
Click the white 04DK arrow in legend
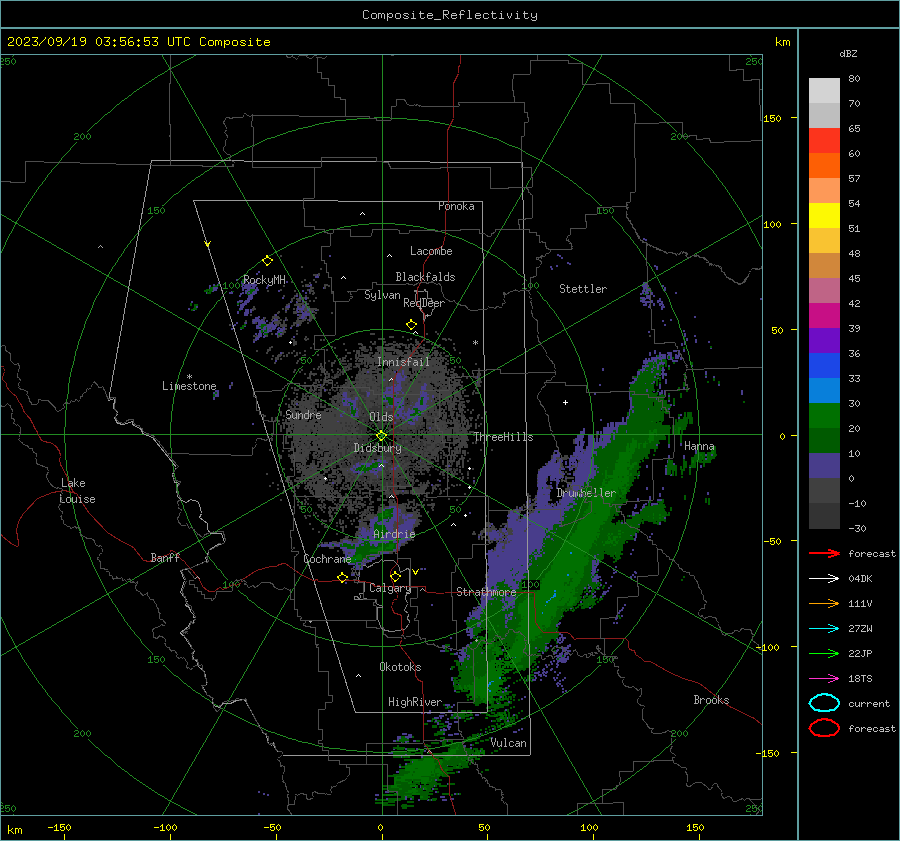824,578
